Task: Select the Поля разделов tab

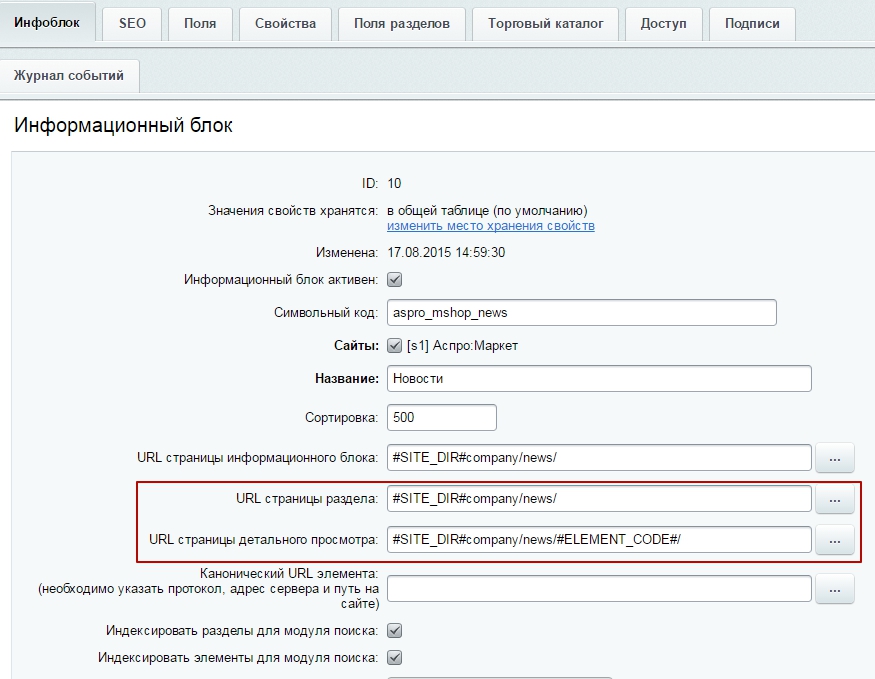Action: tap(401, 23)
